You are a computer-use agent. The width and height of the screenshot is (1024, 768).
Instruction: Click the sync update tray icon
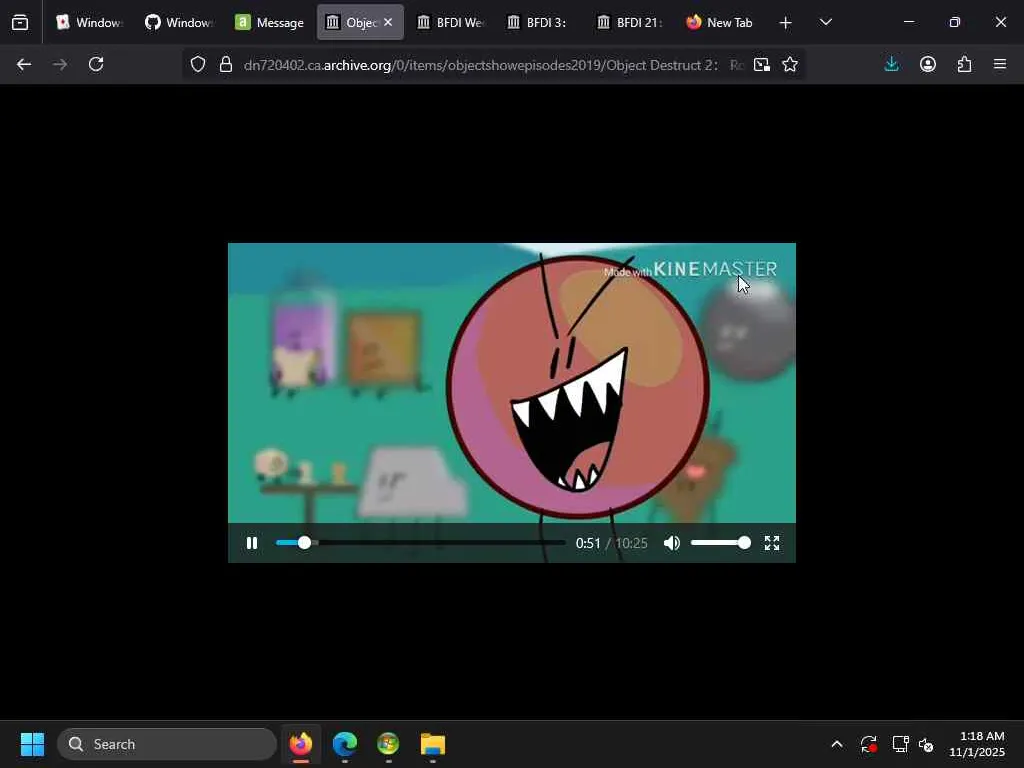[869, 744]
